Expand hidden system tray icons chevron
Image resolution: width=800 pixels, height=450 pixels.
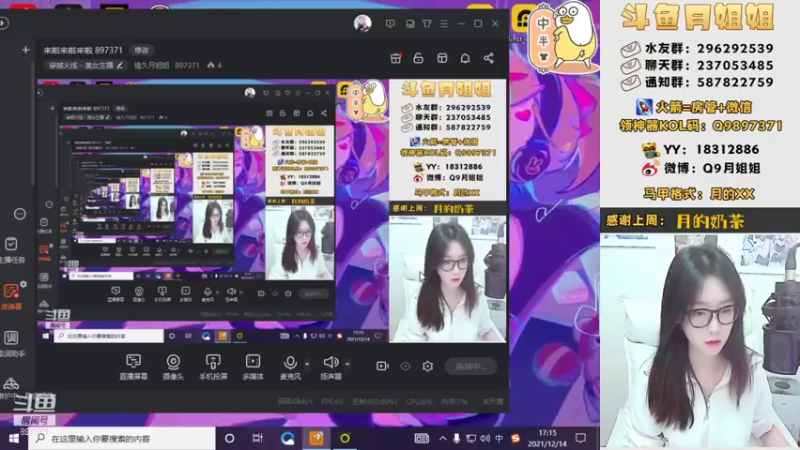(x=442, y=438)
